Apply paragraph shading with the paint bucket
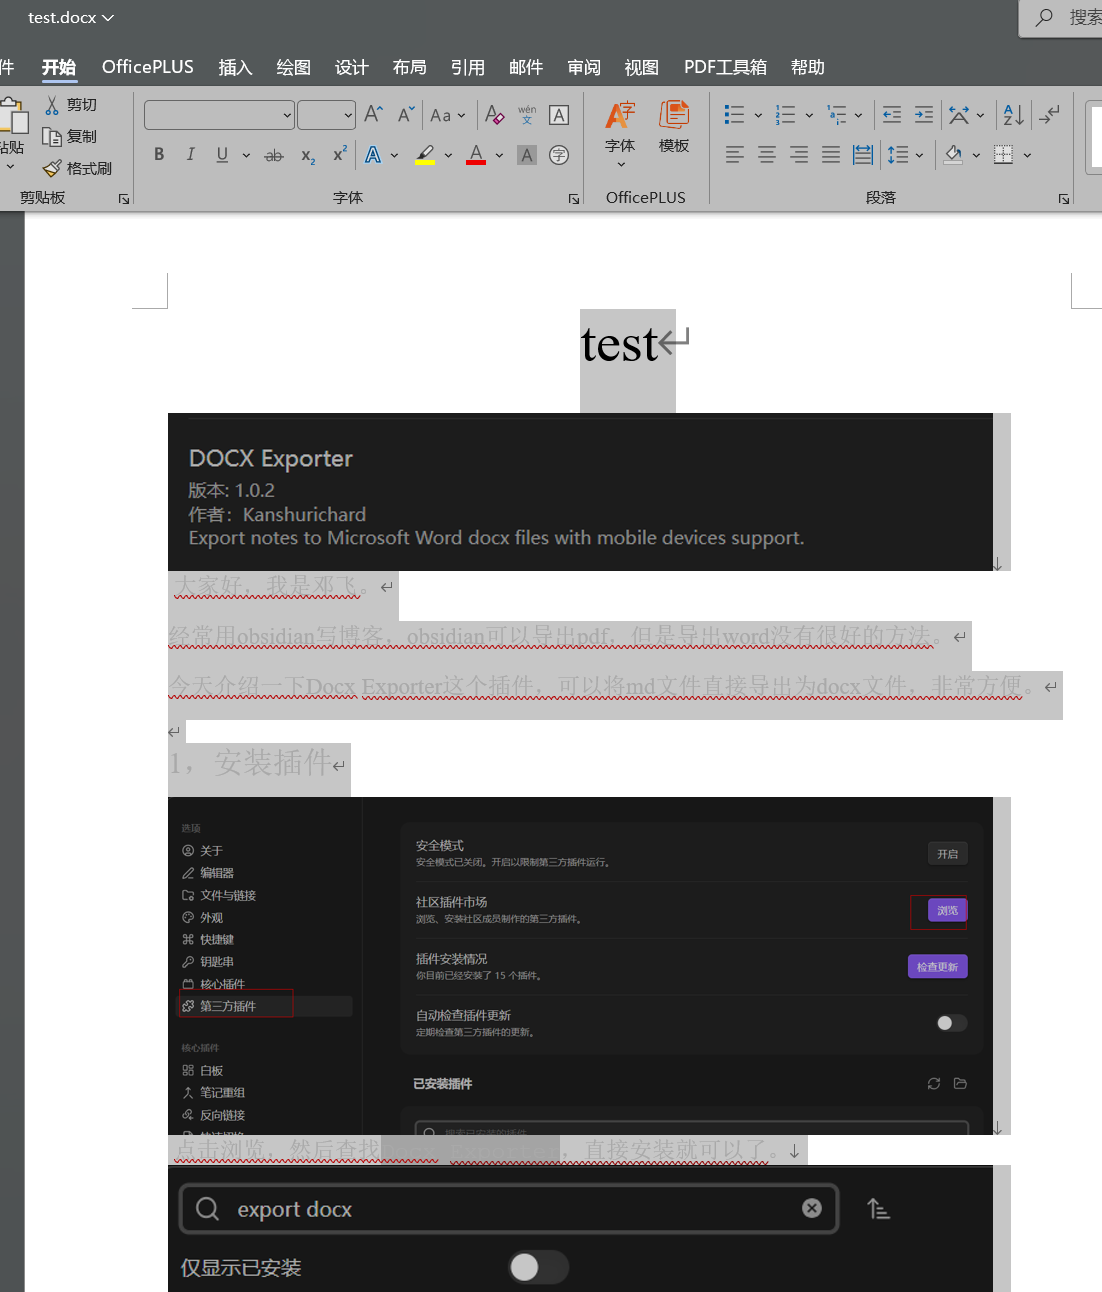Image resolution: width=1102 pixels, height=1292 pixels. [953, 155]
